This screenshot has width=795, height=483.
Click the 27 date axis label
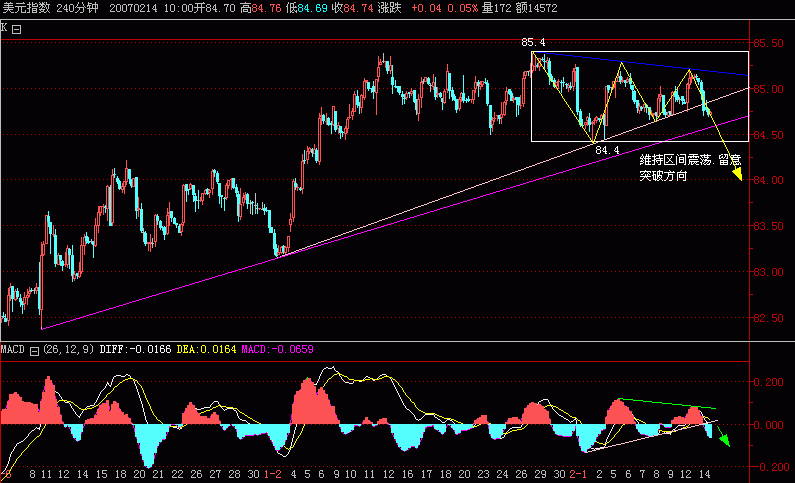click(215, 474)
